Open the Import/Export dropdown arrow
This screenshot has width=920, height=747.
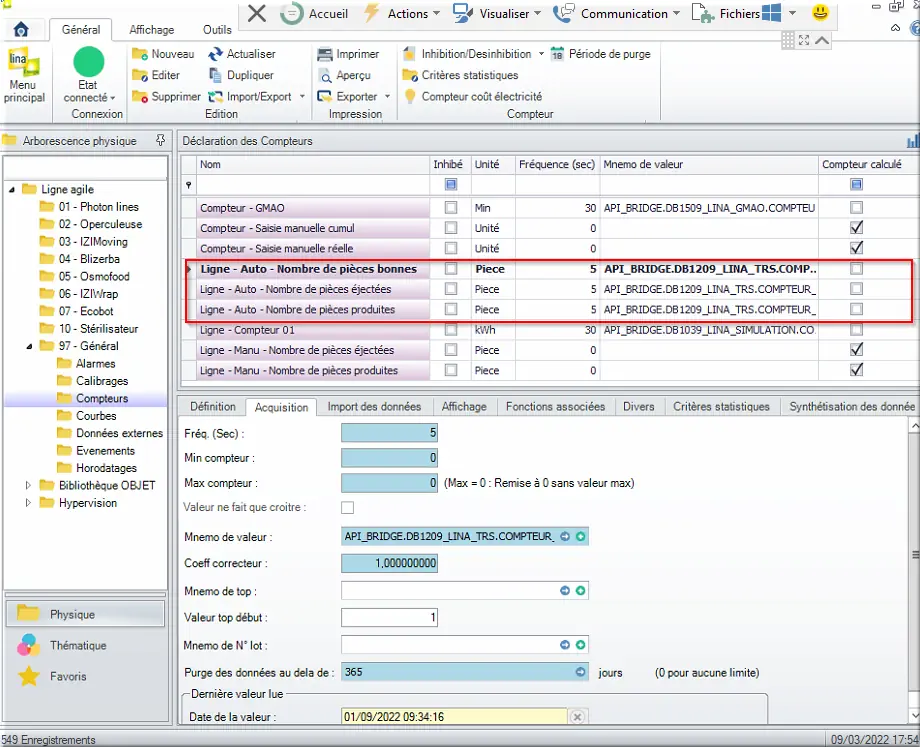[x=302, y=96]
